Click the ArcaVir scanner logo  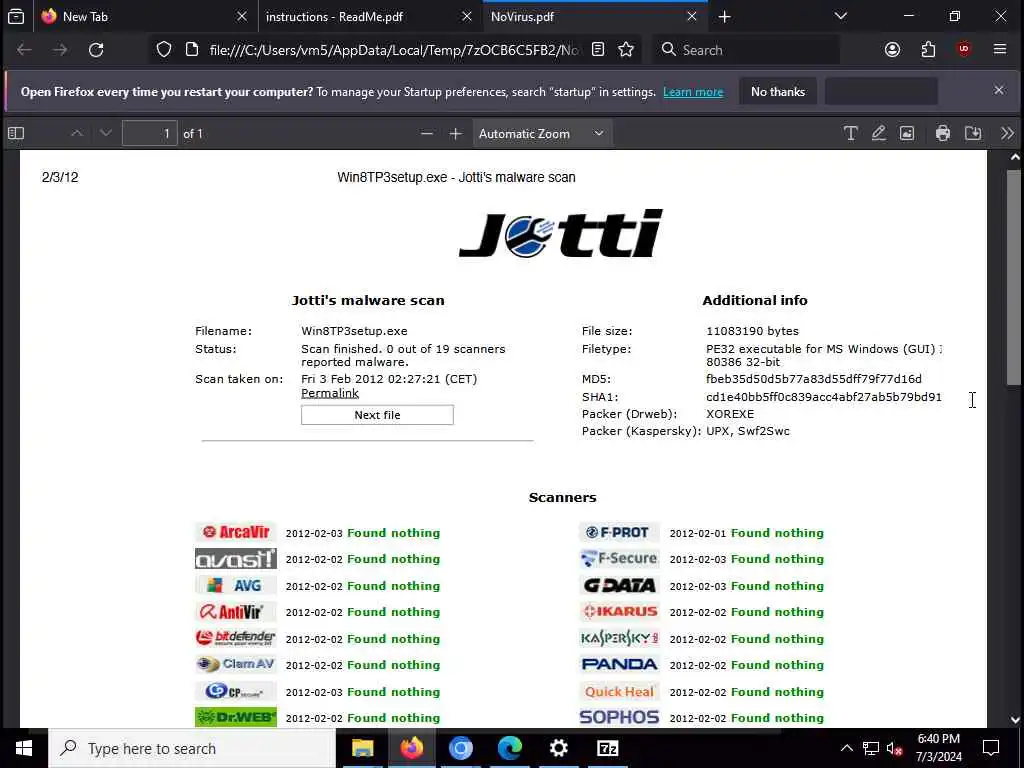coord(236,532)
